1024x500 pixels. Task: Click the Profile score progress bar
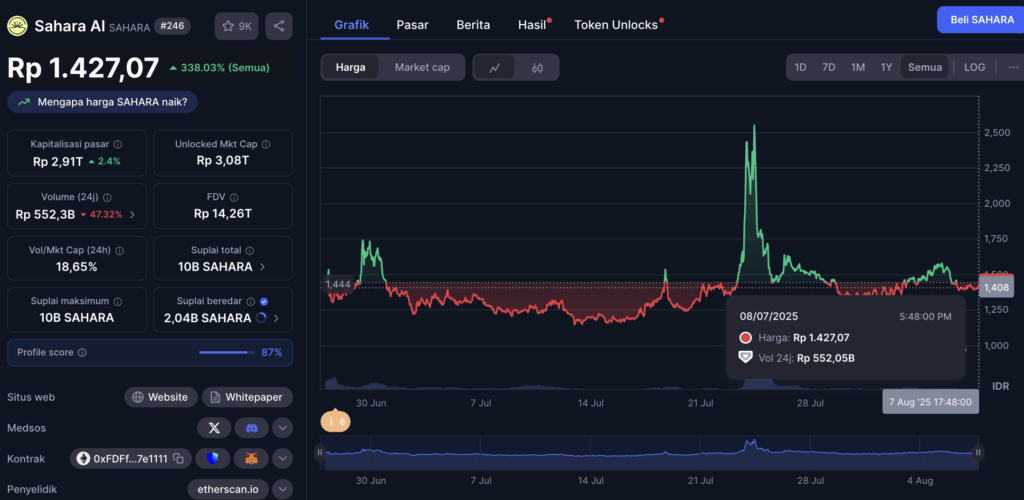227,352
